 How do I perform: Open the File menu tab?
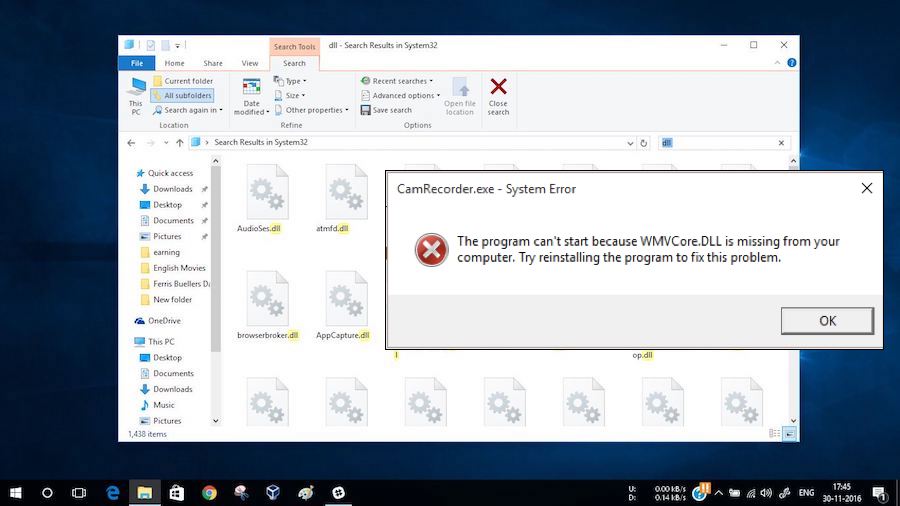(x=137, y=63)
